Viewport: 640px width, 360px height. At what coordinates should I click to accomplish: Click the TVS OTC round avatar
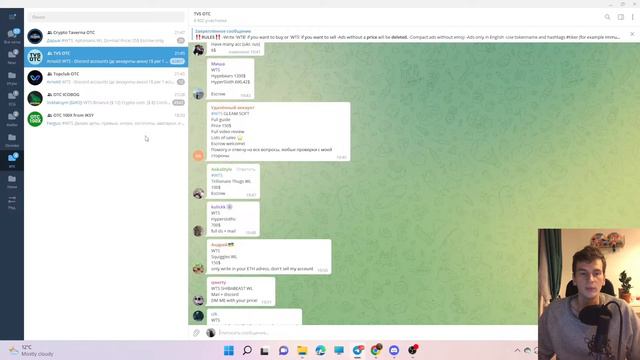pyautogui.click(x=35, y=57)
